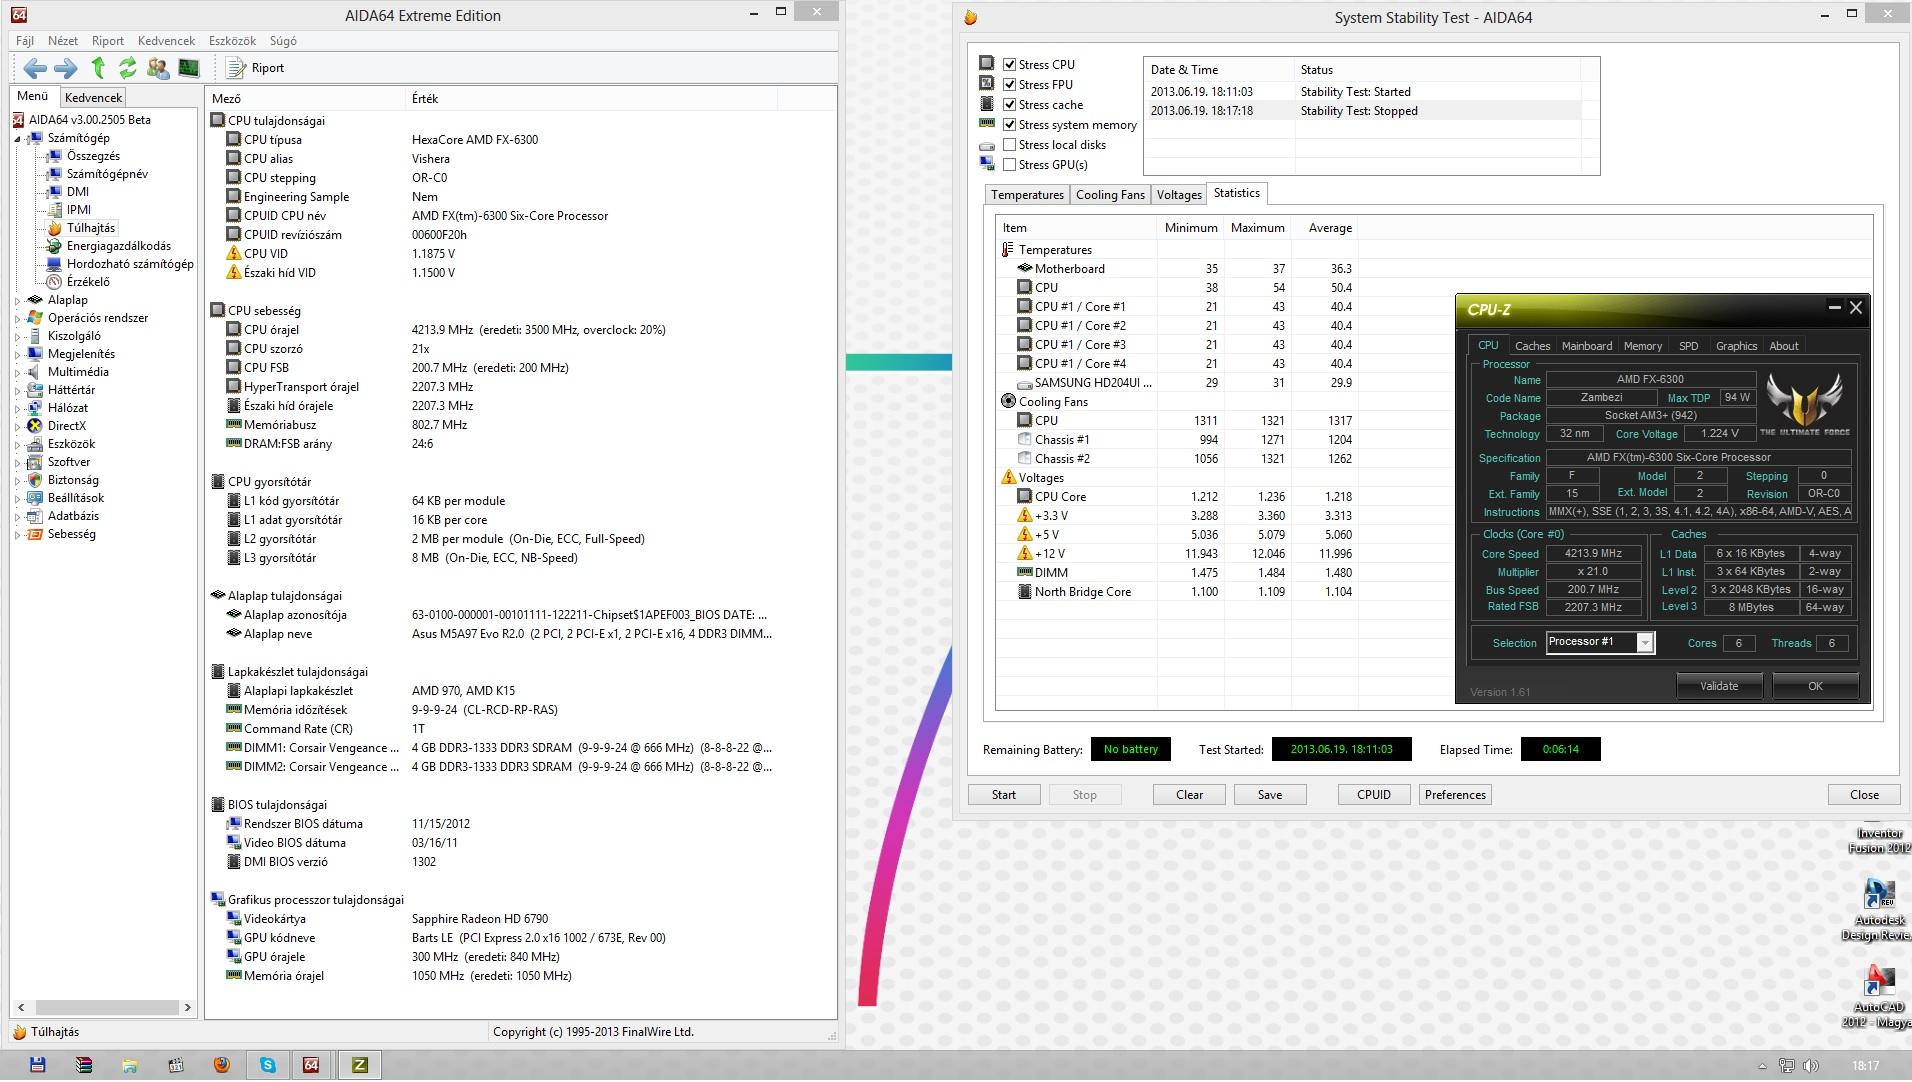
Task: Click the Save button
Action: click(1269, 795)
